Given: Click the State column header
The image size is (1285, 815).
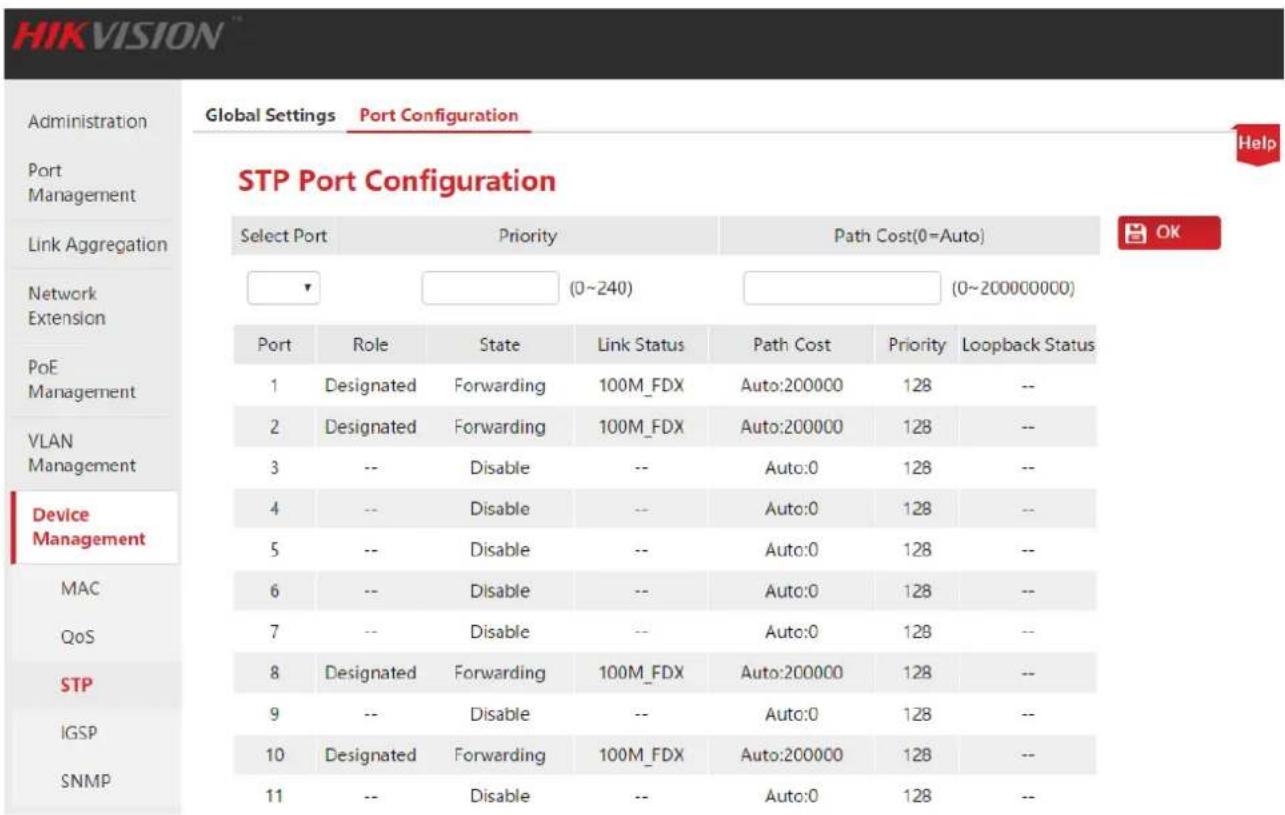Looking at the screenshot, I should (499, 345).
